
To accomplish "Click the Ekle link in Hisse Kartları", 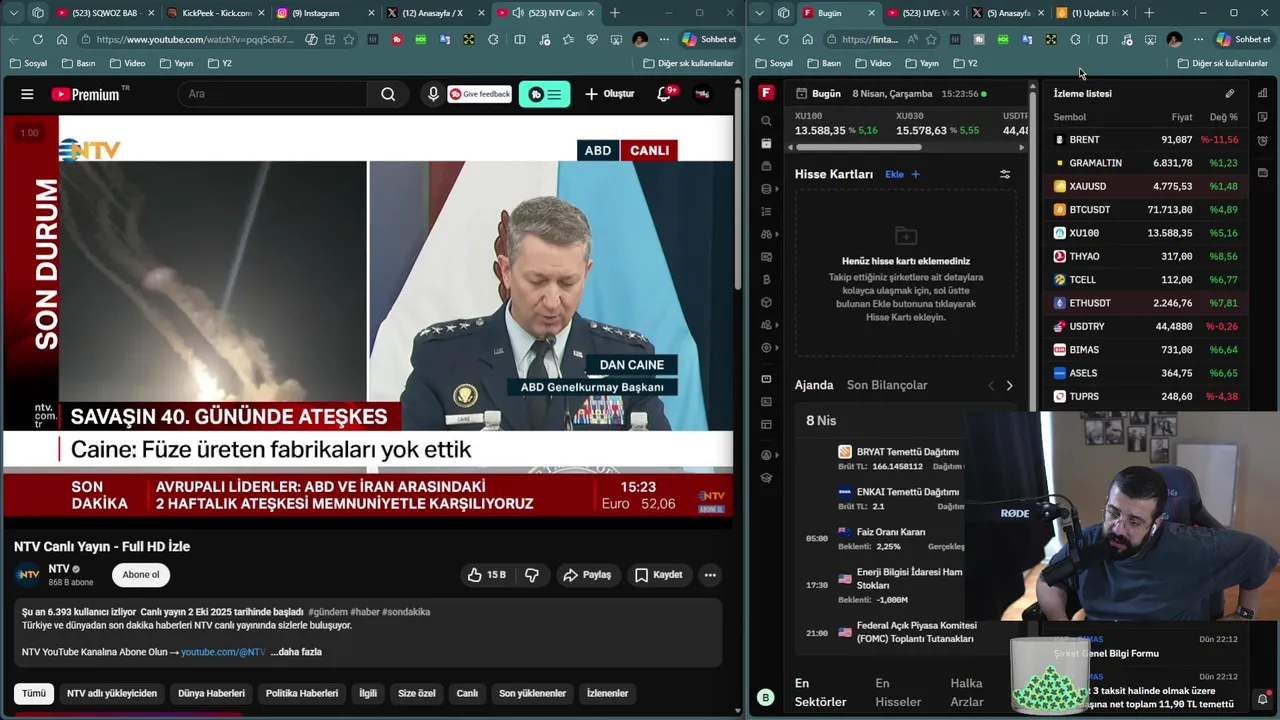I will coord(894,174).
